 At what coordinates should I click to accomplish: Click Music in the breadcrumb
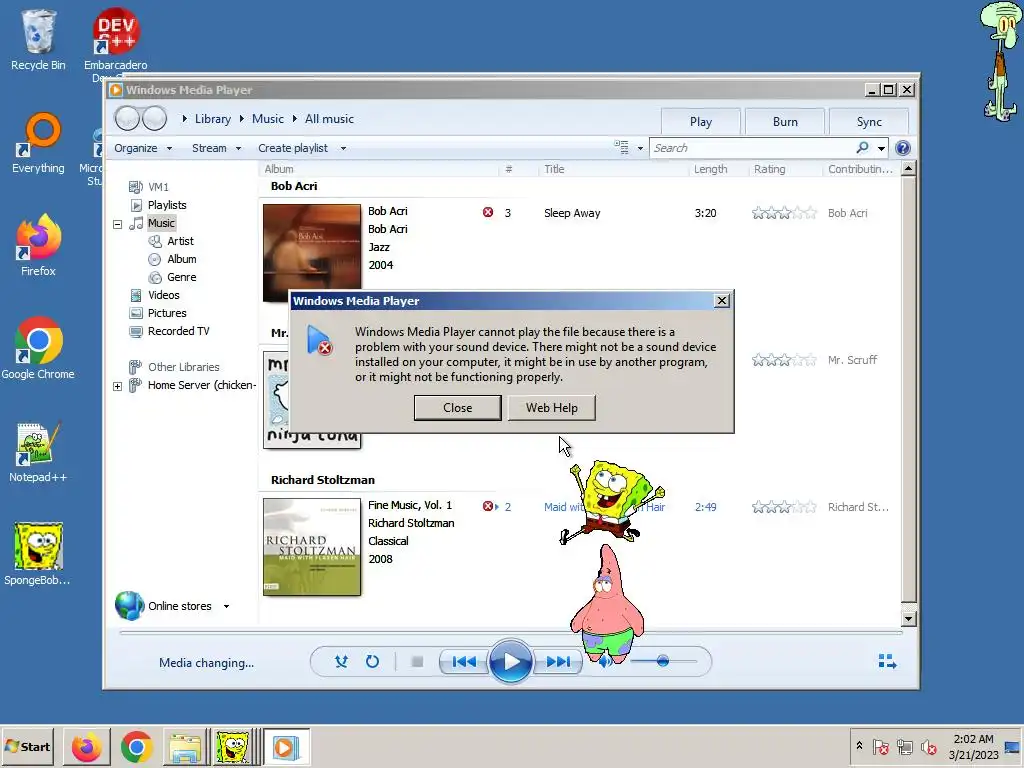click(x=268, y=119)
